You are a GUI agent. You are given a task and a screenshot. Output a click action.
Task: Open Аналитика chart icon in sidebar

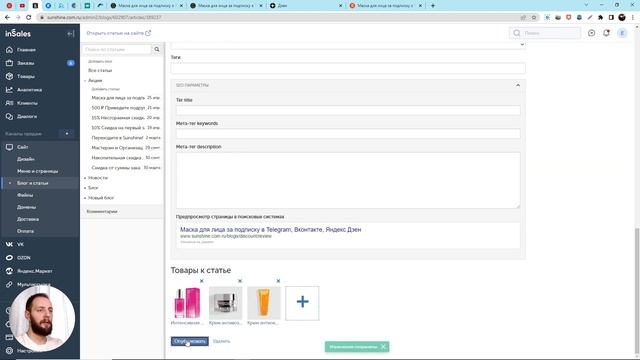[x=9, y=90]
